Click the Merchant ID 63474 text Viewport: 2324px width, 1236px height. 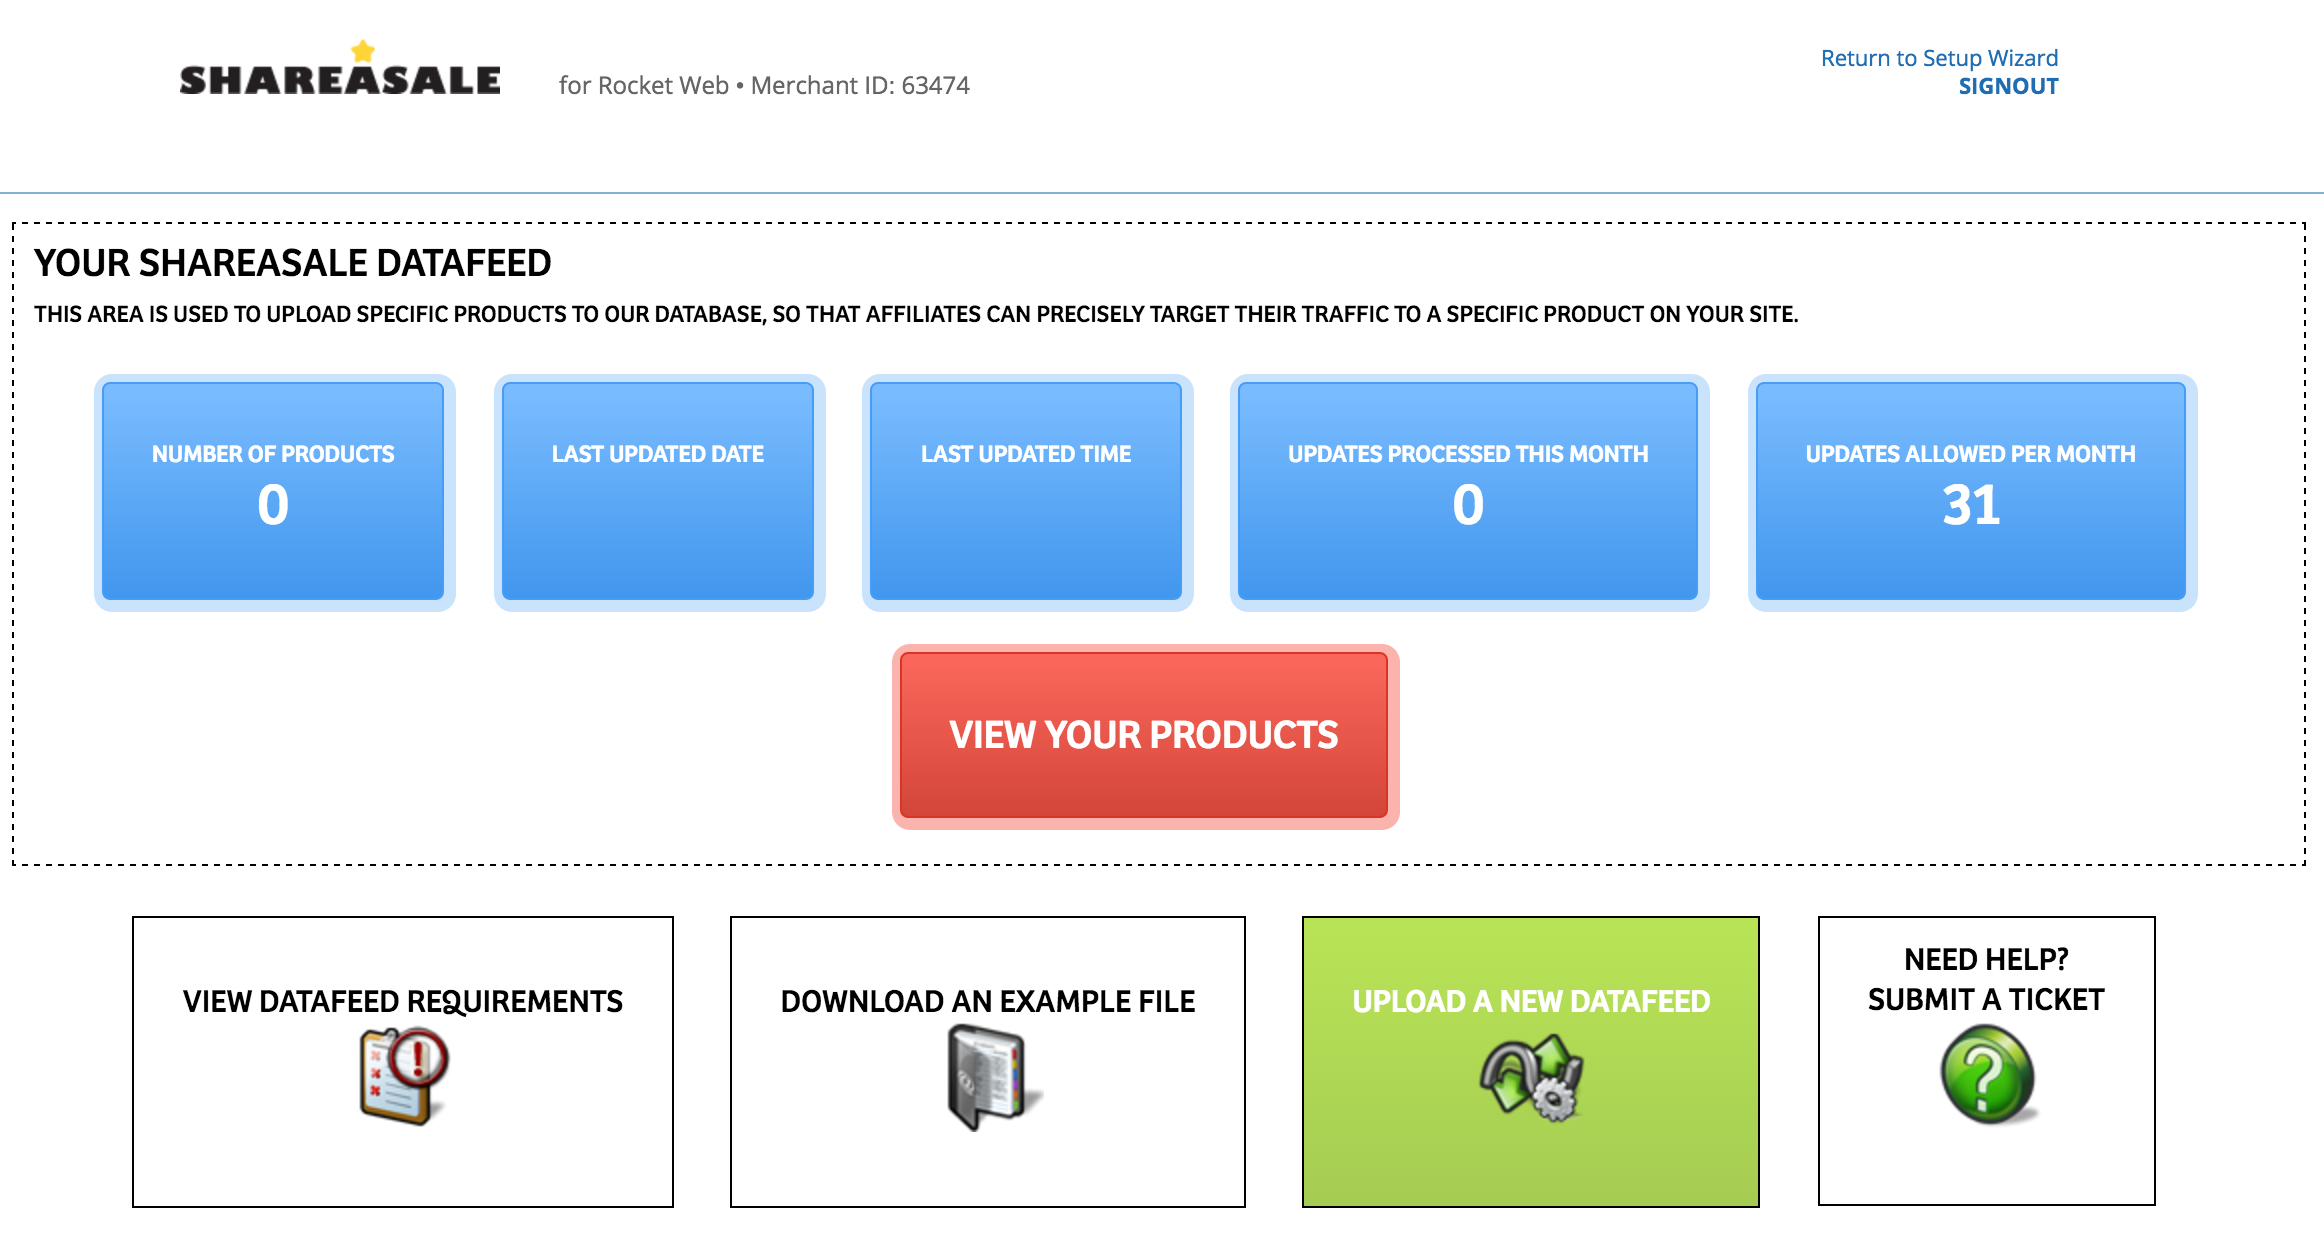coord(860,86)
